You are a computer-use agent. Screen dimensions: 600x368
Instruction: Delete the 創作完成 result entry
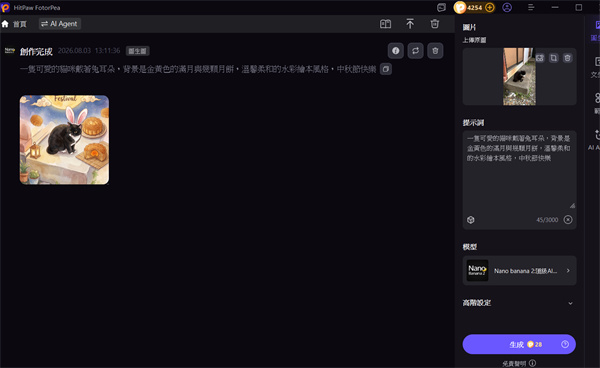[435, 50]
